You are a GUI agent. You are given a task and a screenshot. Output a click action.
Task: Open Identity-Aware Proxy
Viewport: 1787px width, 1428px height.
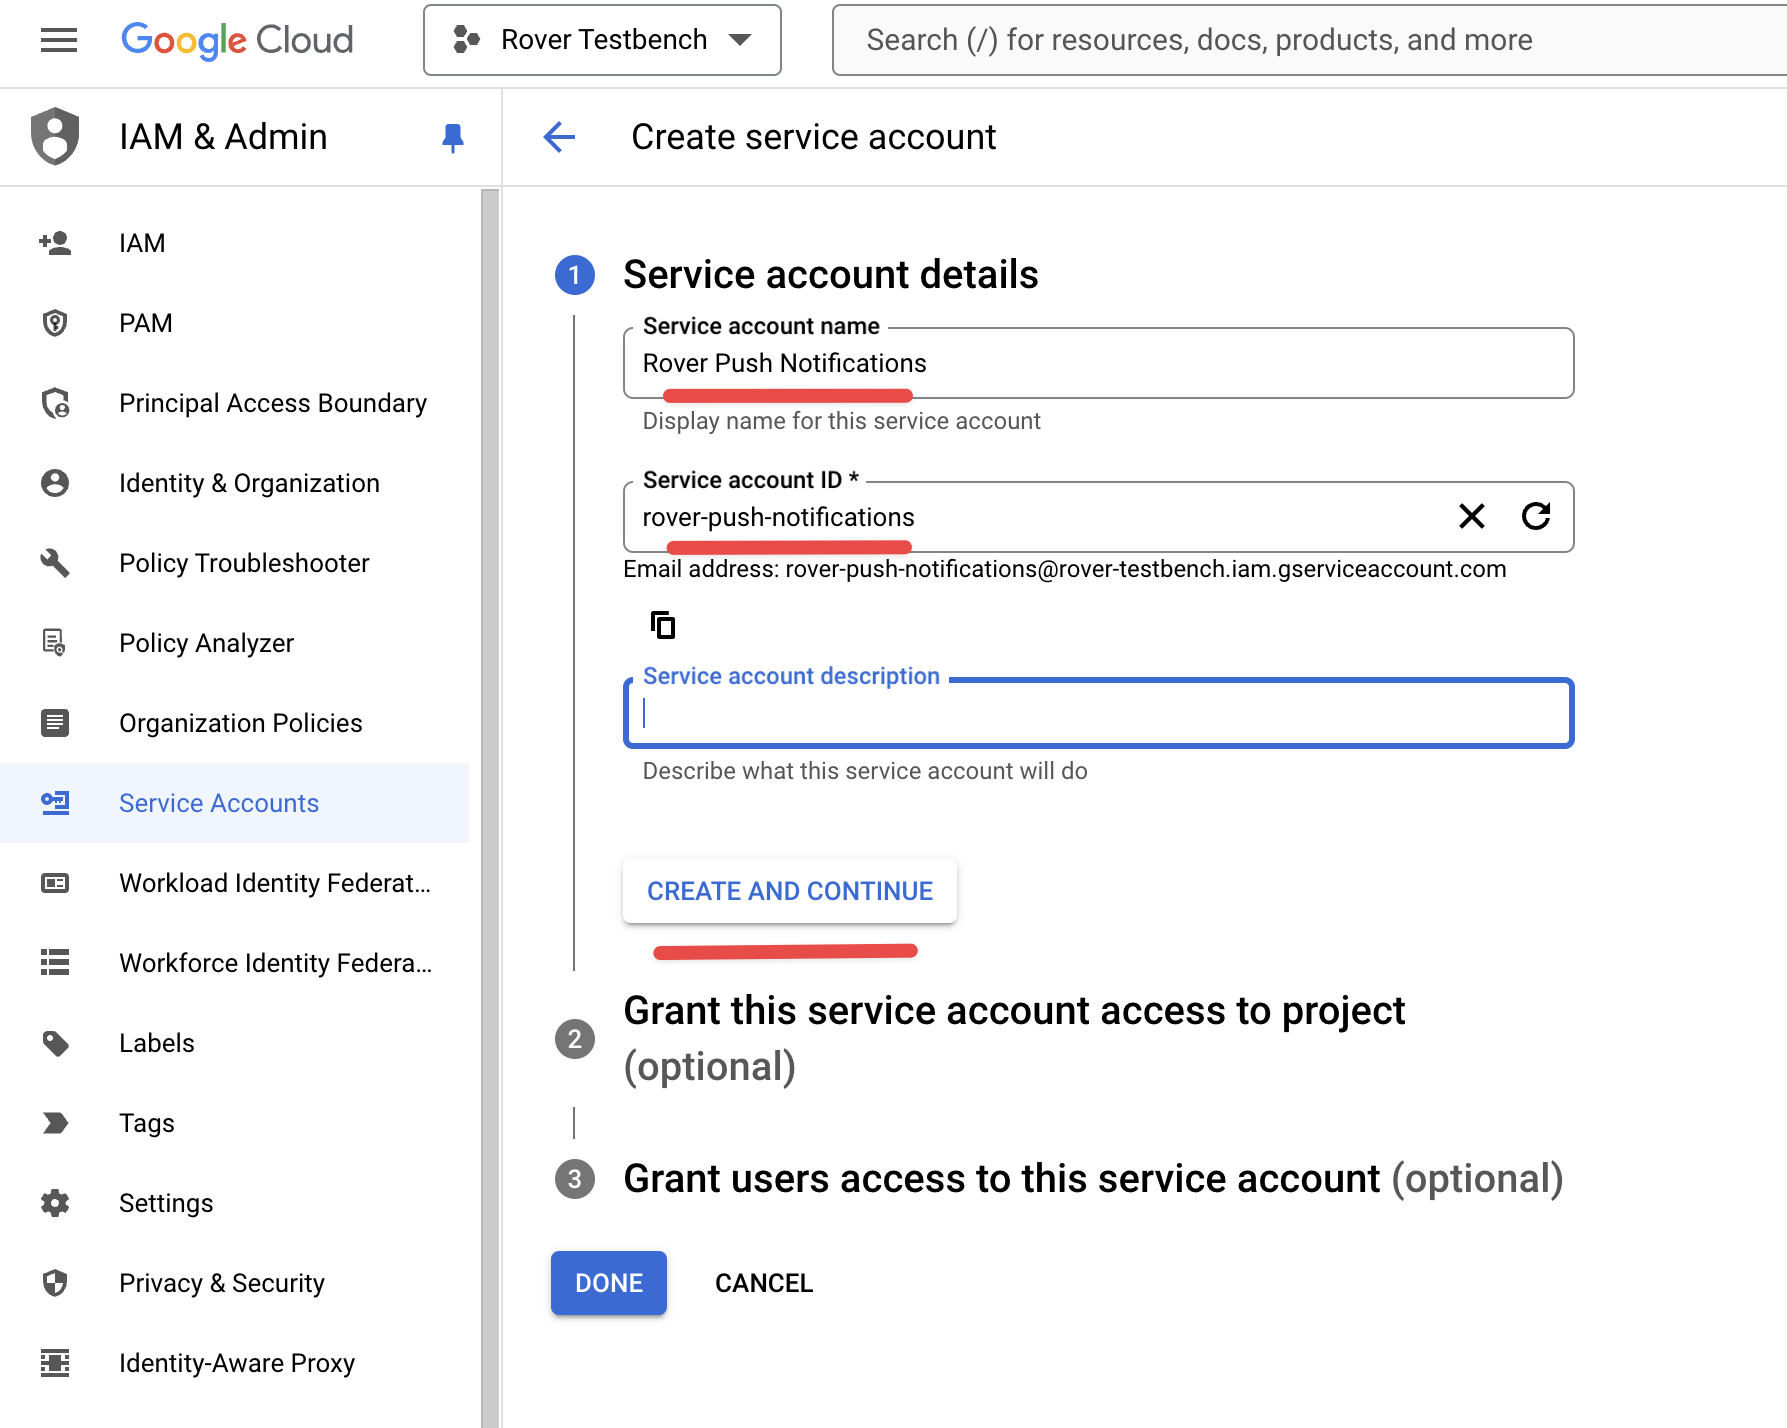pyautogui.click(x=237, y=1363)
